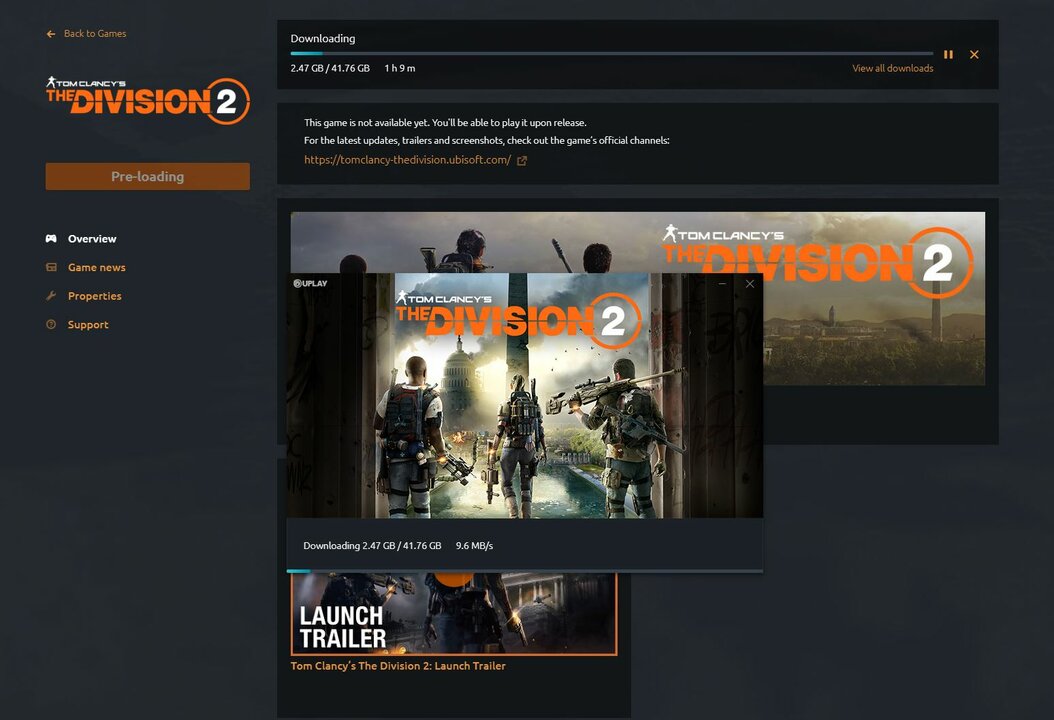
Task: Click the download progress bar at top
Action: coord(612,53)
